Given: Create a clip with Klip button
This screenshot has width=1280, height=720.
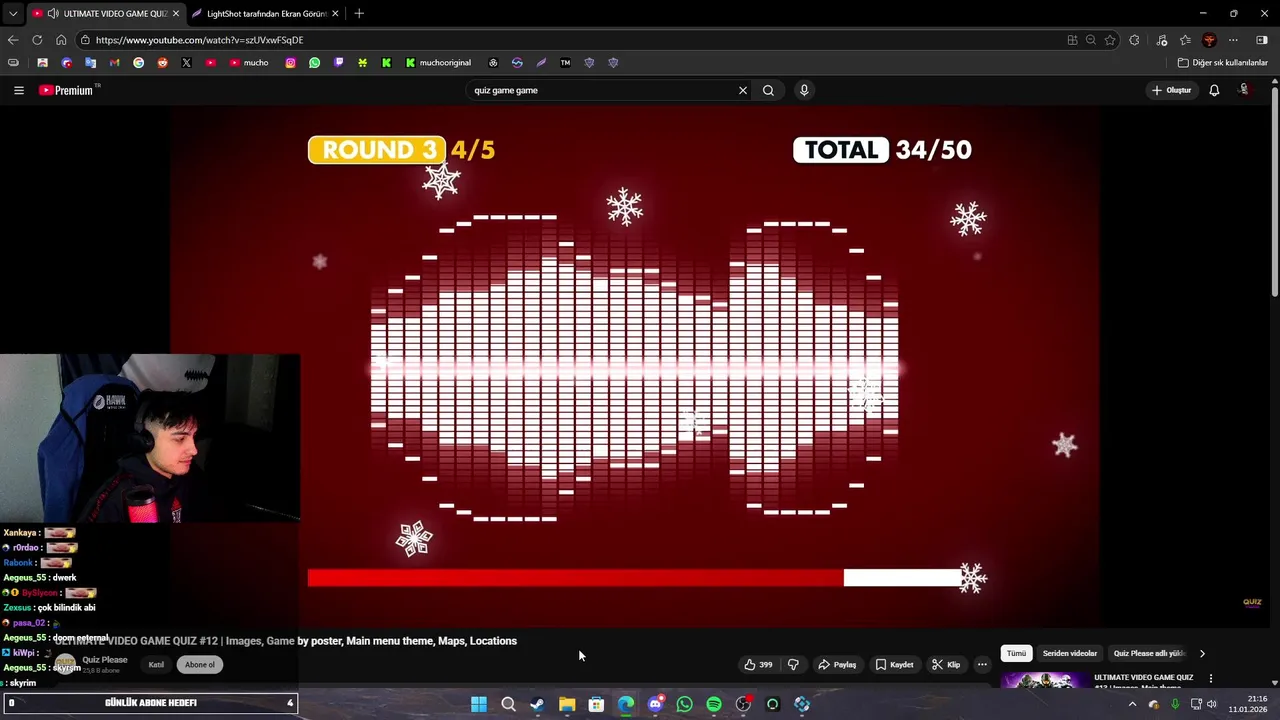Looking at the screenshot, I should (x=946, y=664).
